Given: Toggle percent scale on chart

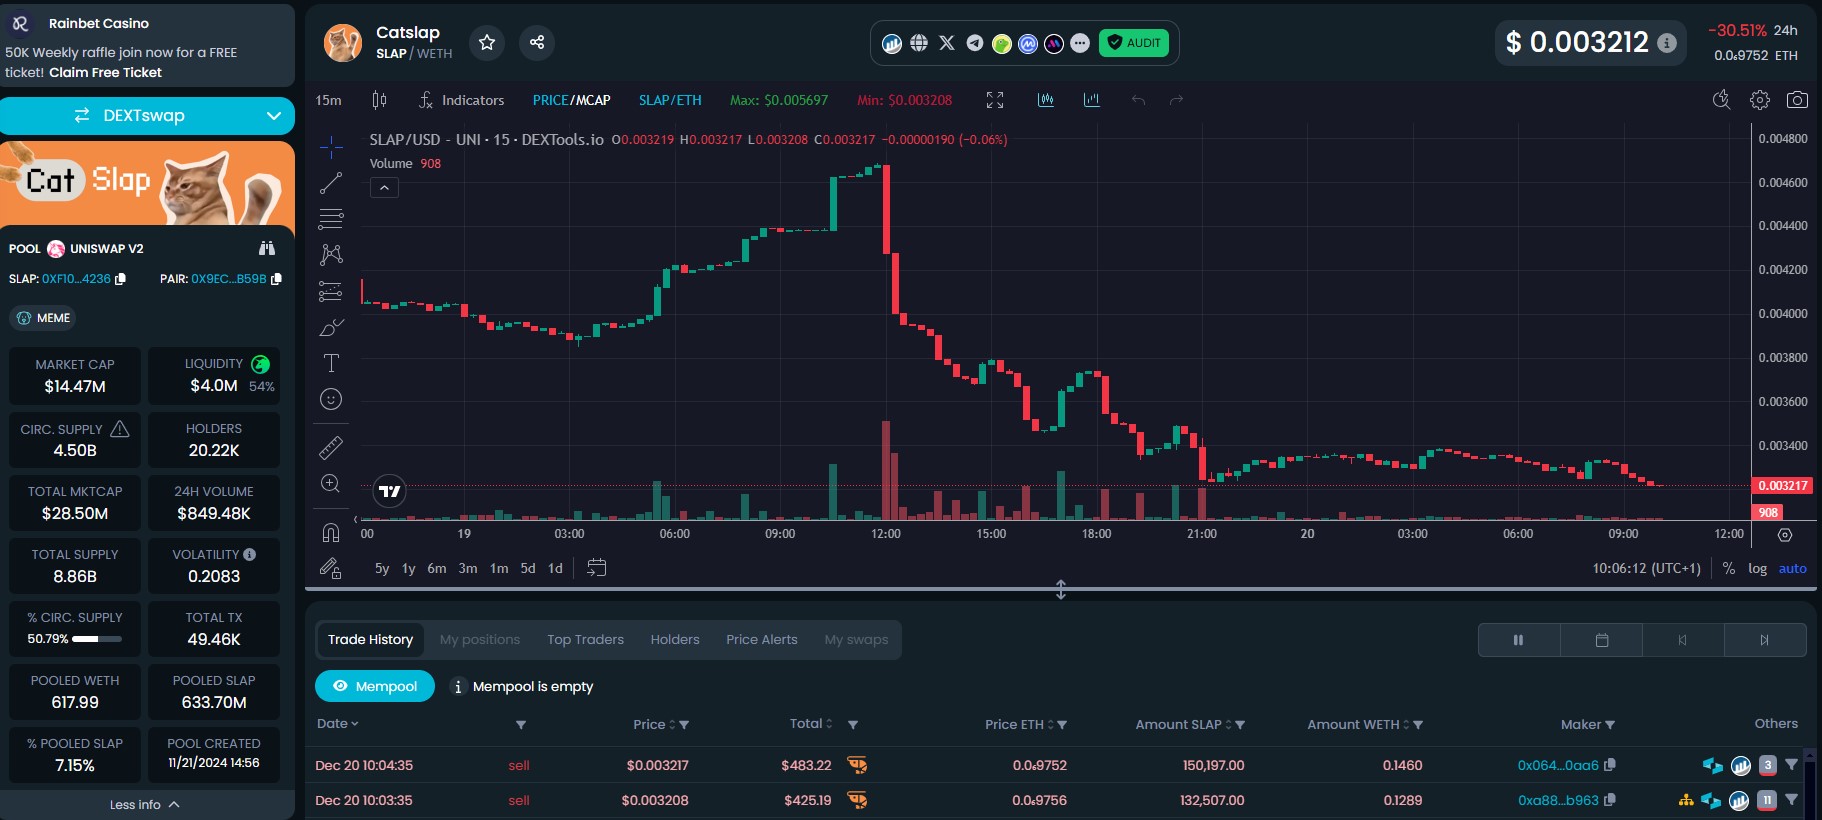Looking at the screenshot, I should click(1729, 568).
